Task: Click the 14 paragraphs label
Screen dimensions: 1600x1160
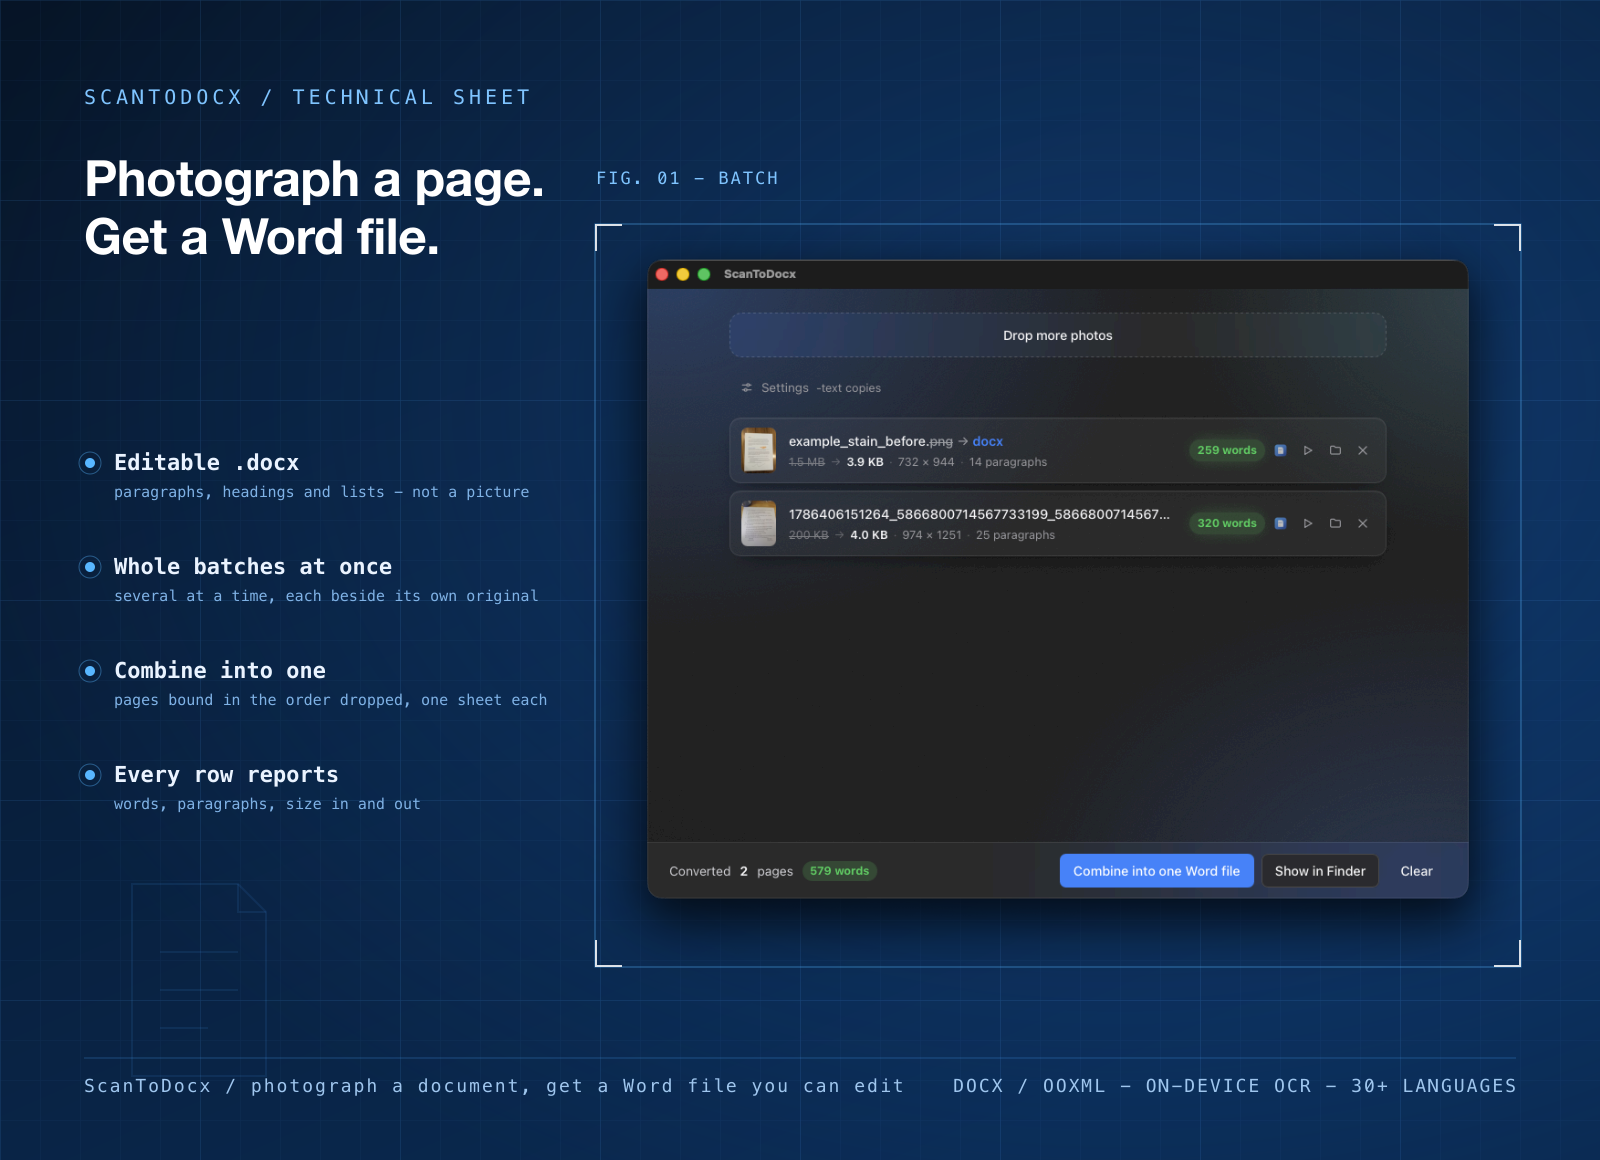Action: 1008,462
